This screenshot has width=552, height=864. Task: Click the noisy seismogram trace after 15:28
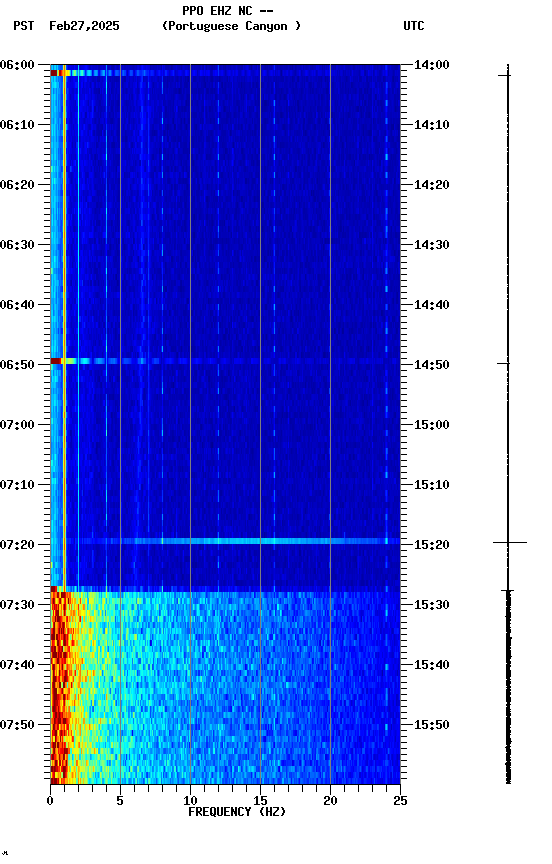tap(508, 687)
